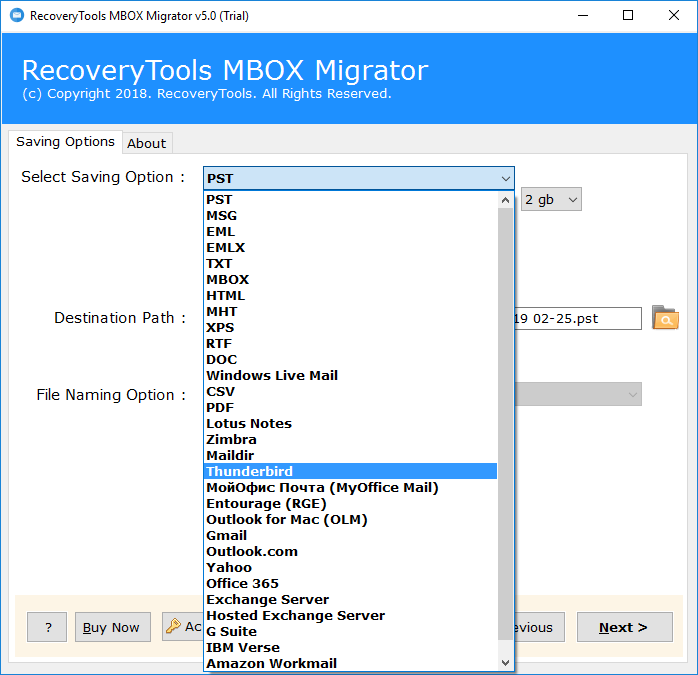Choose Lotus Notes from the list
Viewport: 698px width, 675px height.
[x=351, y=423]
